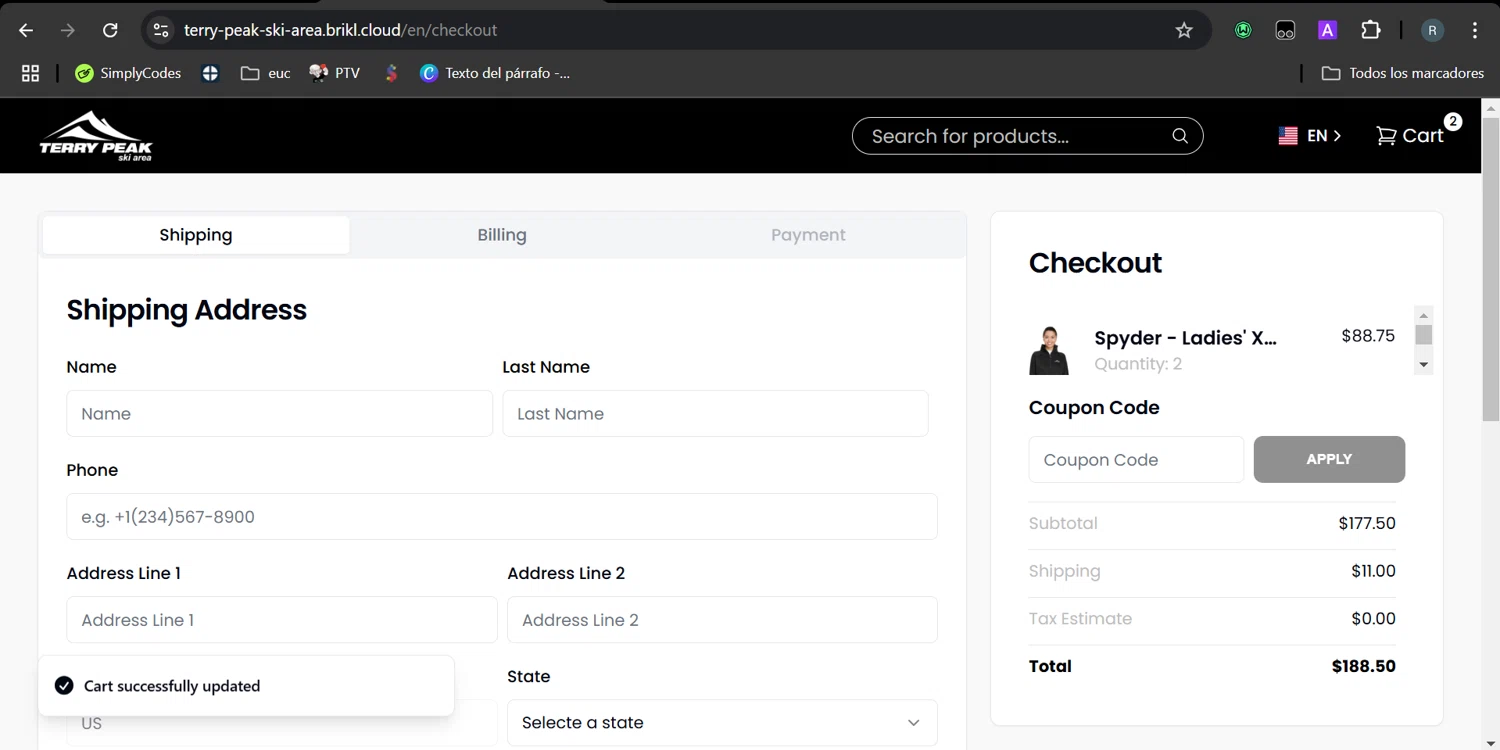Click the search magnifier icon
The image size is (1500, 750).
click(1180, 136)
